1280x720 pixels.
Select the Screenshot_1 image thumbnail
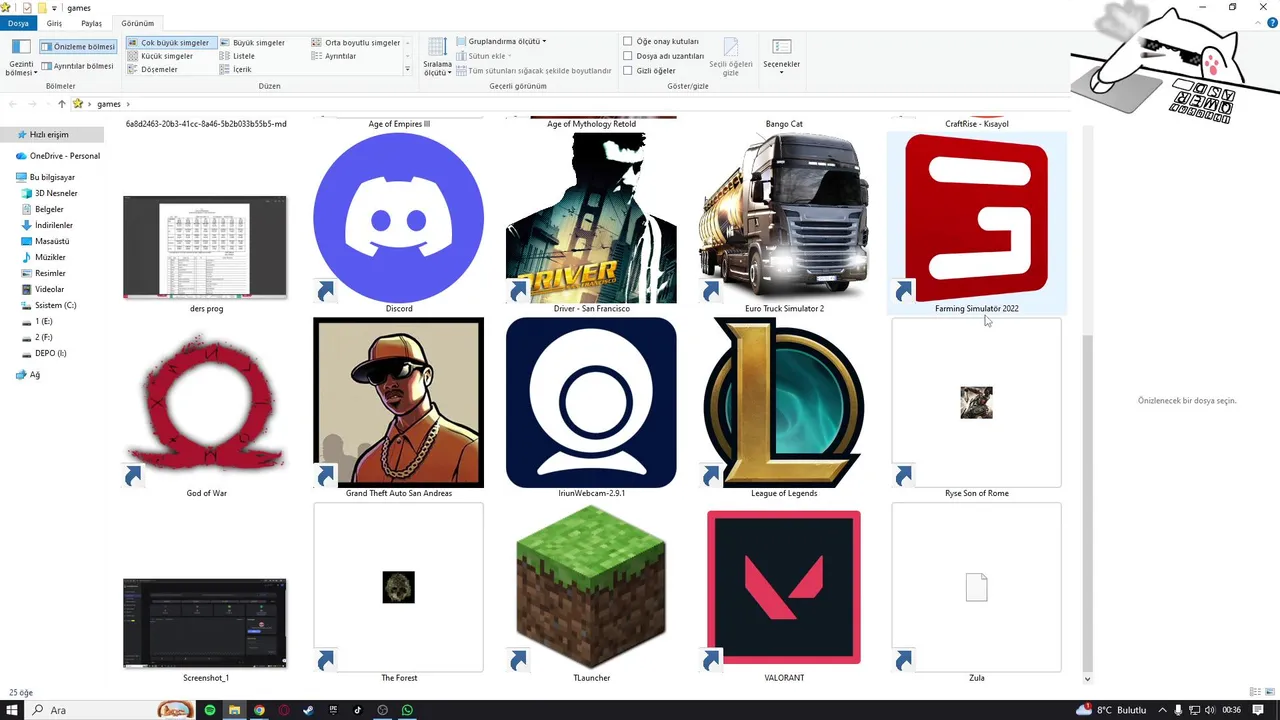click(205, 623)
